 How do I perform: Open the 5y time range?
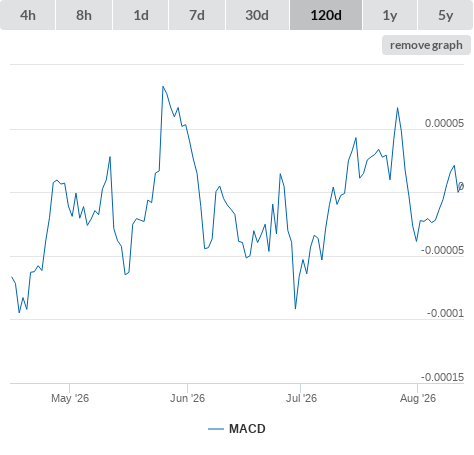point(446,15)
